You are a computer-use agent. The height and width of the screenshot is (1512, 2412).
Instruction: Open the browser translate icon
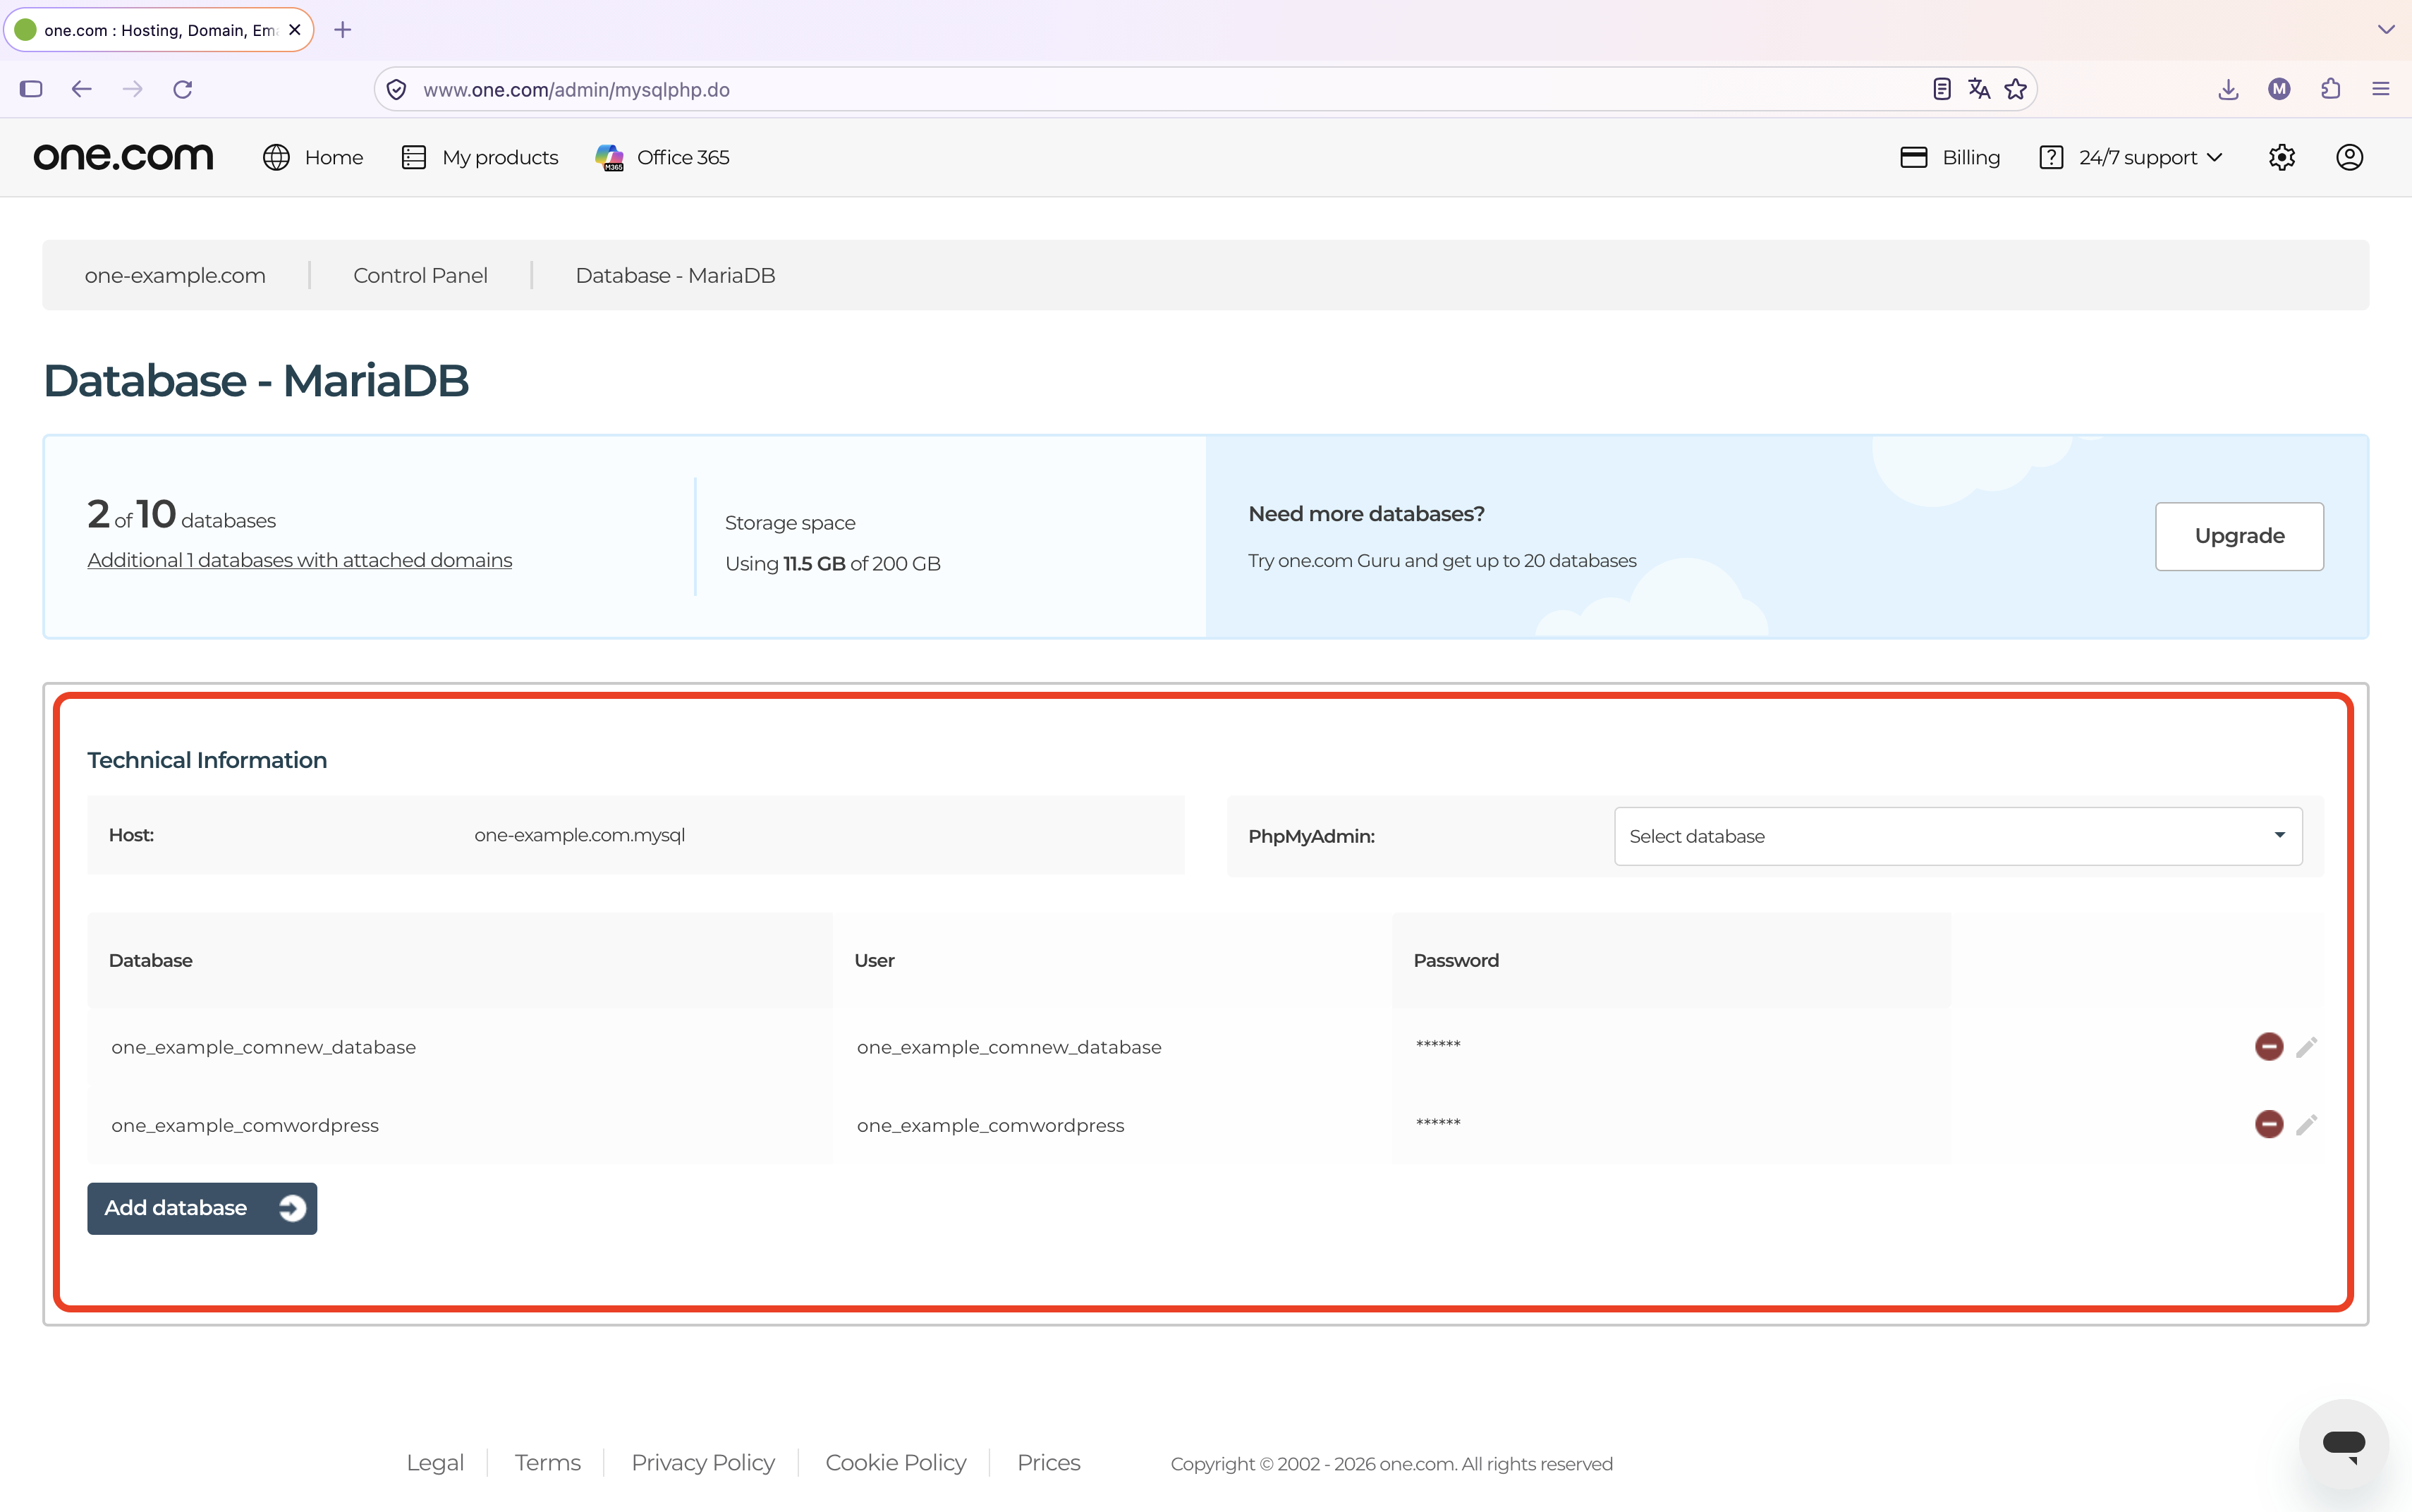pos(1978,89)
